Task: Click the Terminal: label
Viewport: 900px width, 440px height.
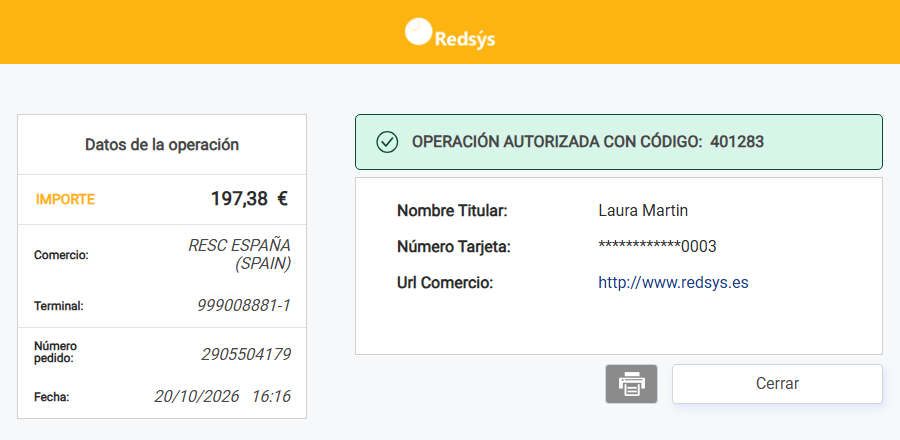Action: pyautogui.click(x=59, y=306)
